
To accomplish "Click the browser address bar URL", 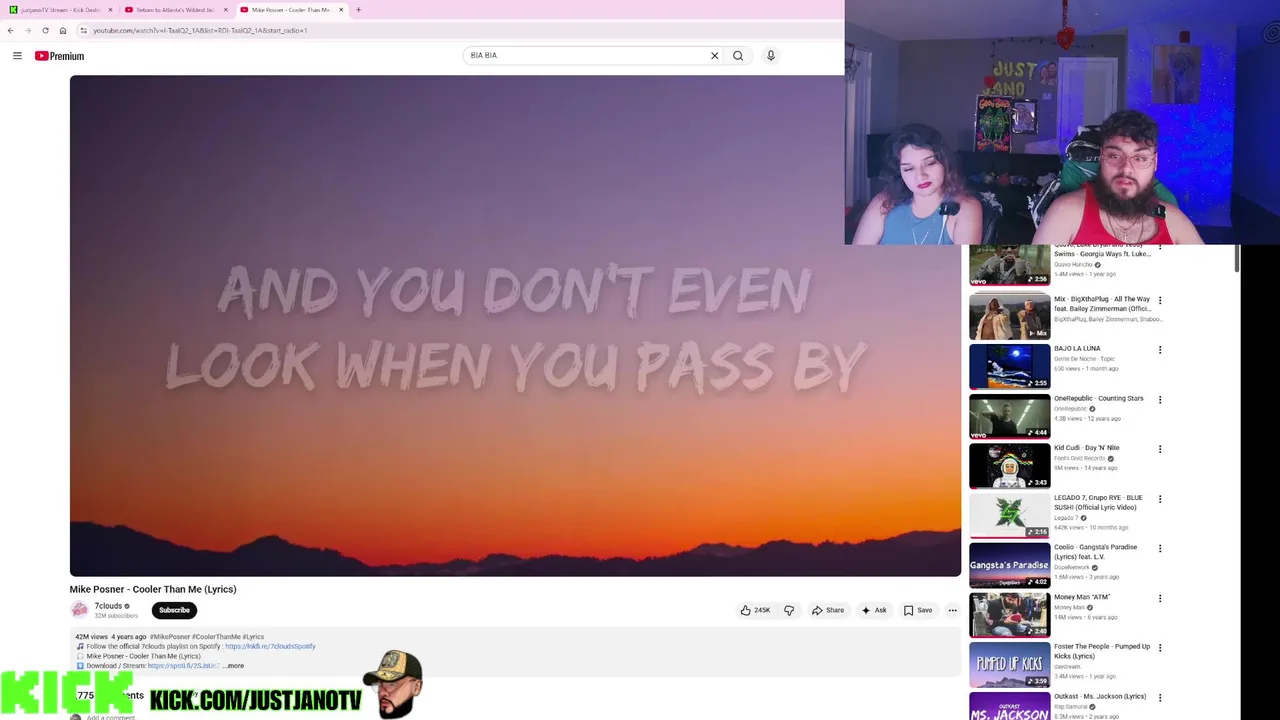I will pos(200,30).
